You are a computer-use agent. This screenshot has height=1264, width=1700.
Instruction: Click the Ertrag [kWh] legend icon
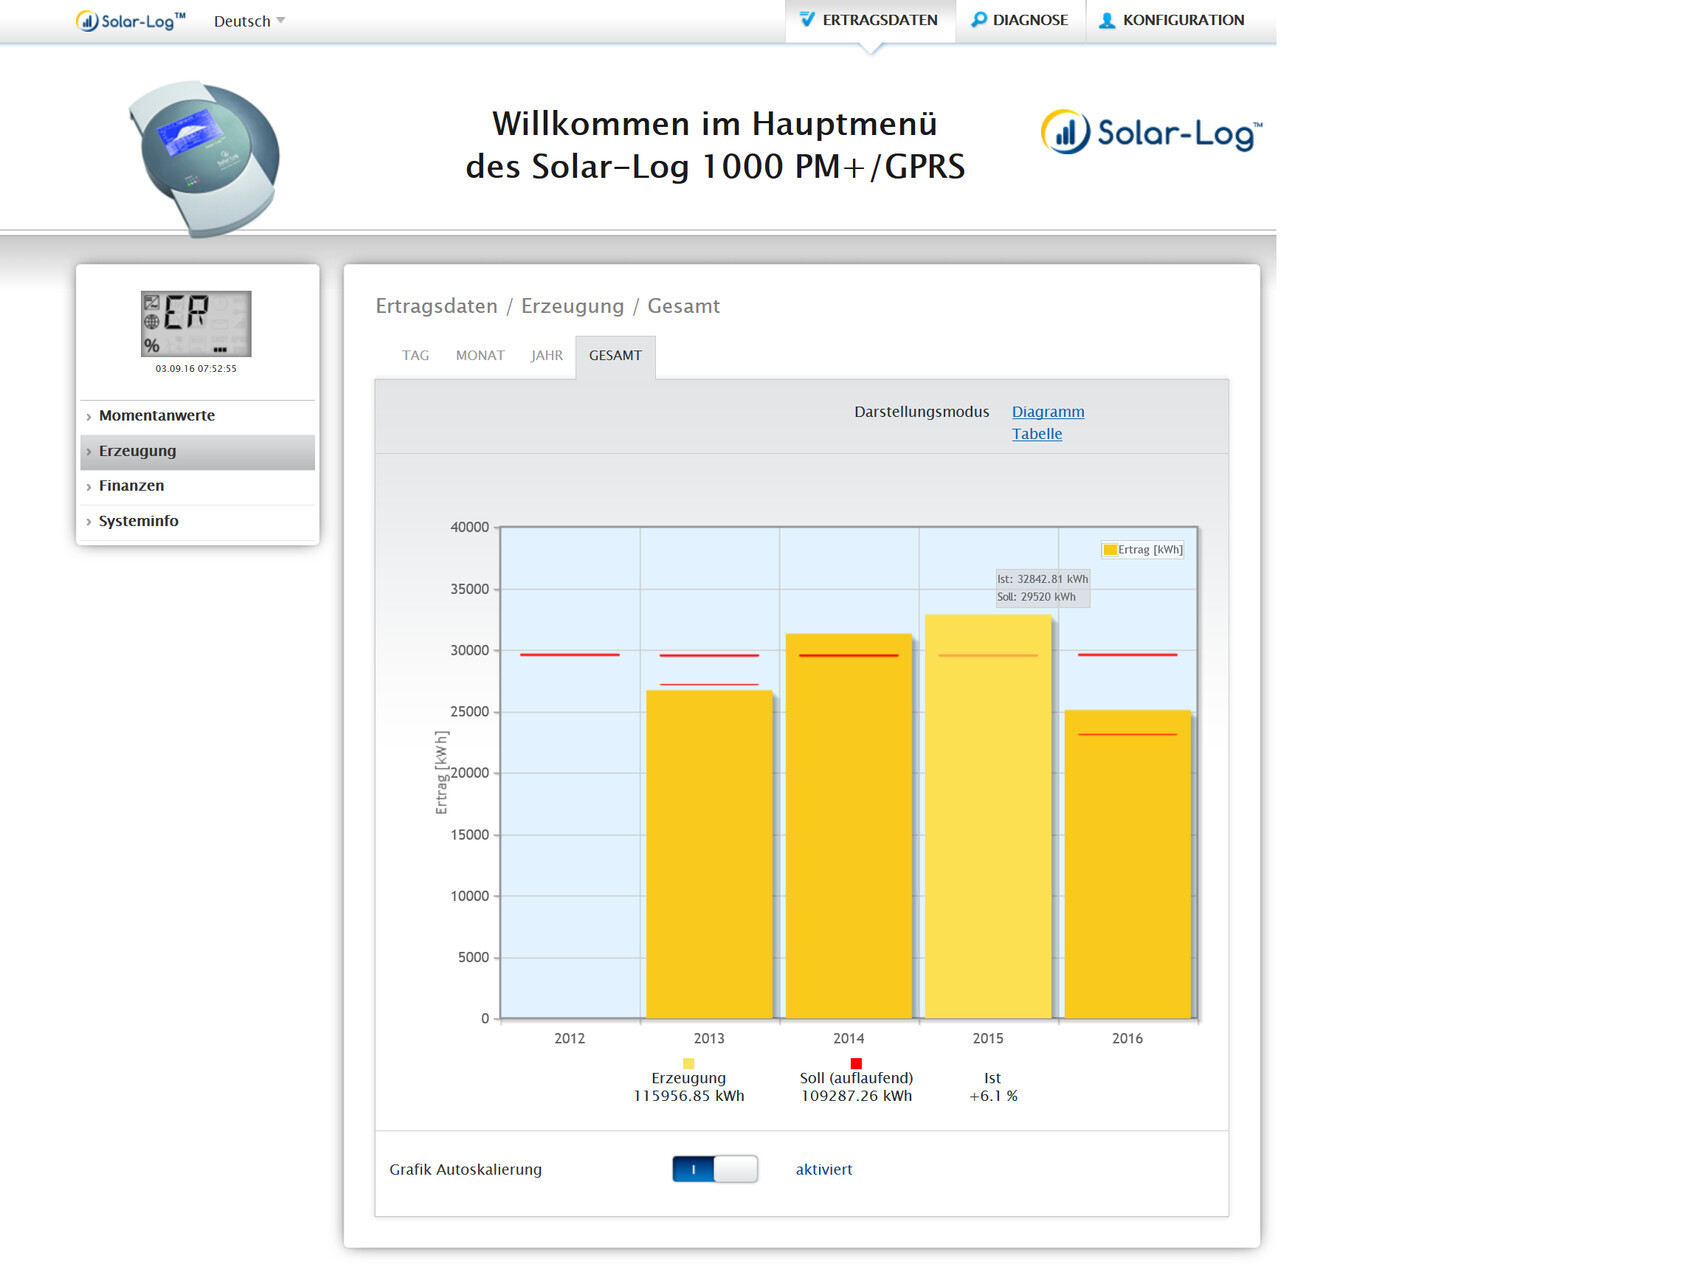coord(1109,549)
